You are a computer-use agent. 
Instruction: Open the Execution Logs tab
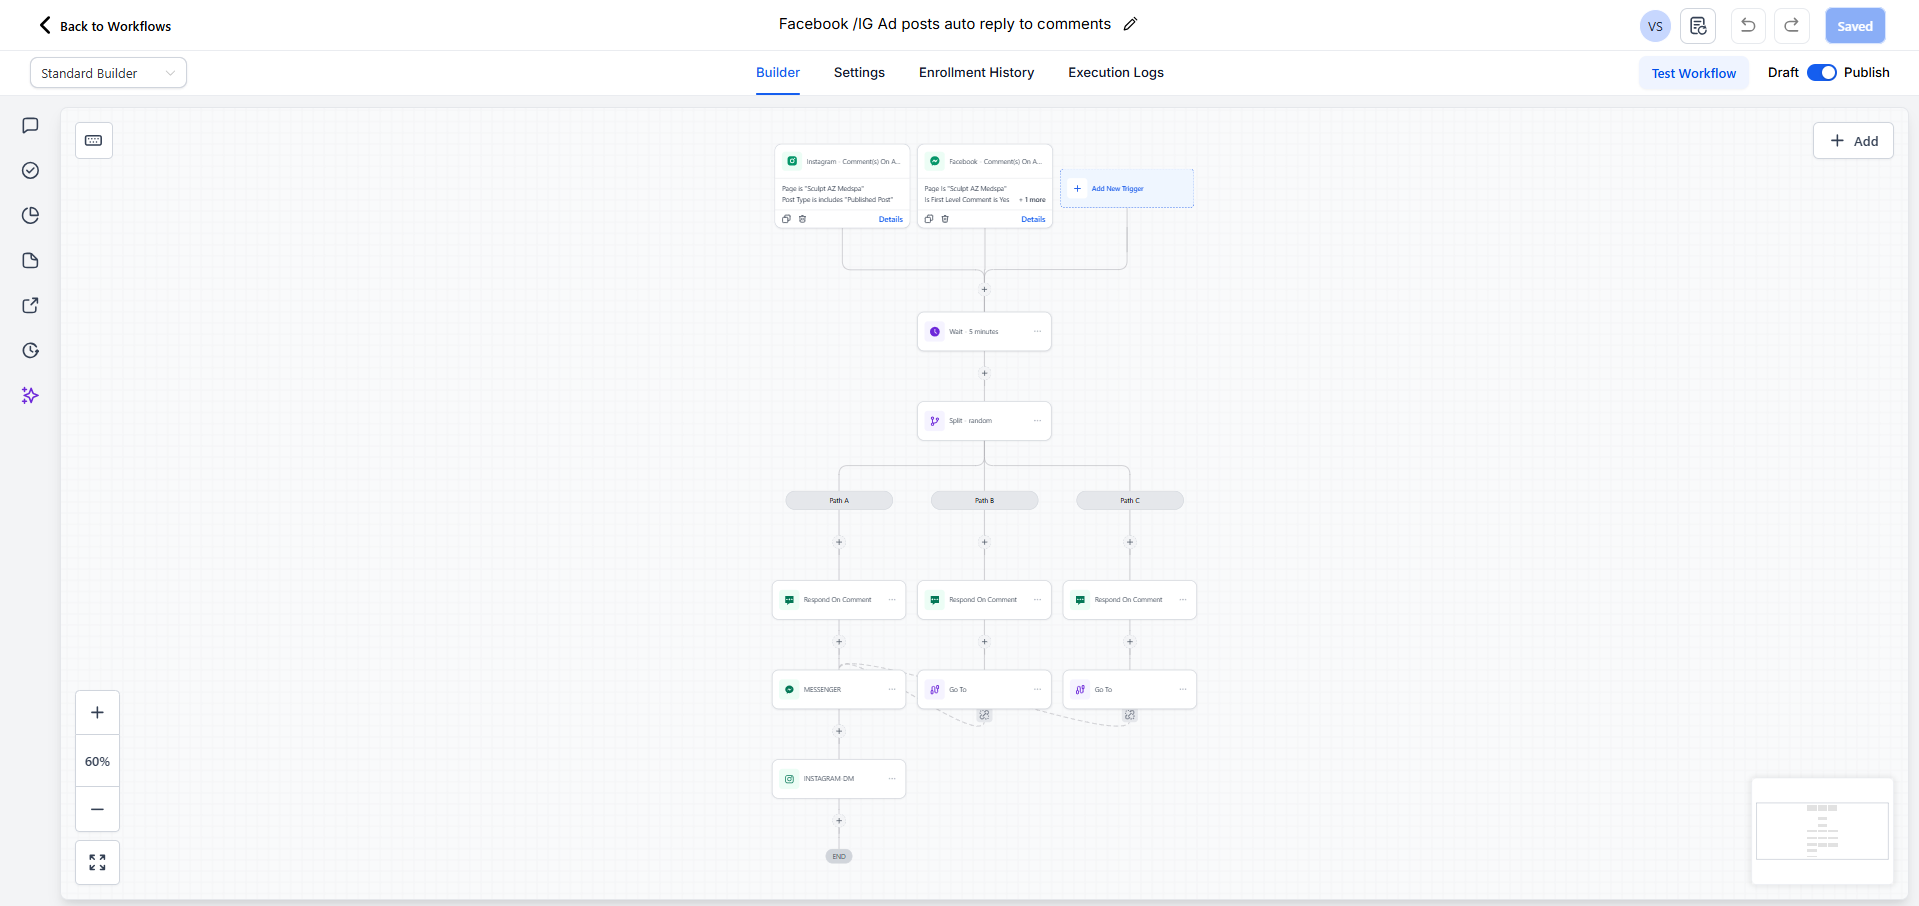tap(1115, 73)
